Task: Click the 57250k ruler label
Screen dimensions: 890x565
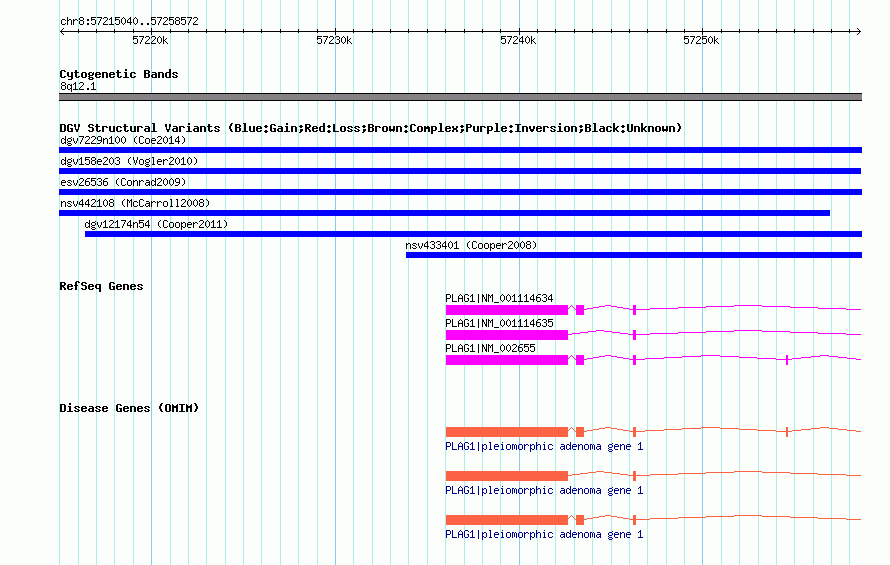Action: coord(701,40)
